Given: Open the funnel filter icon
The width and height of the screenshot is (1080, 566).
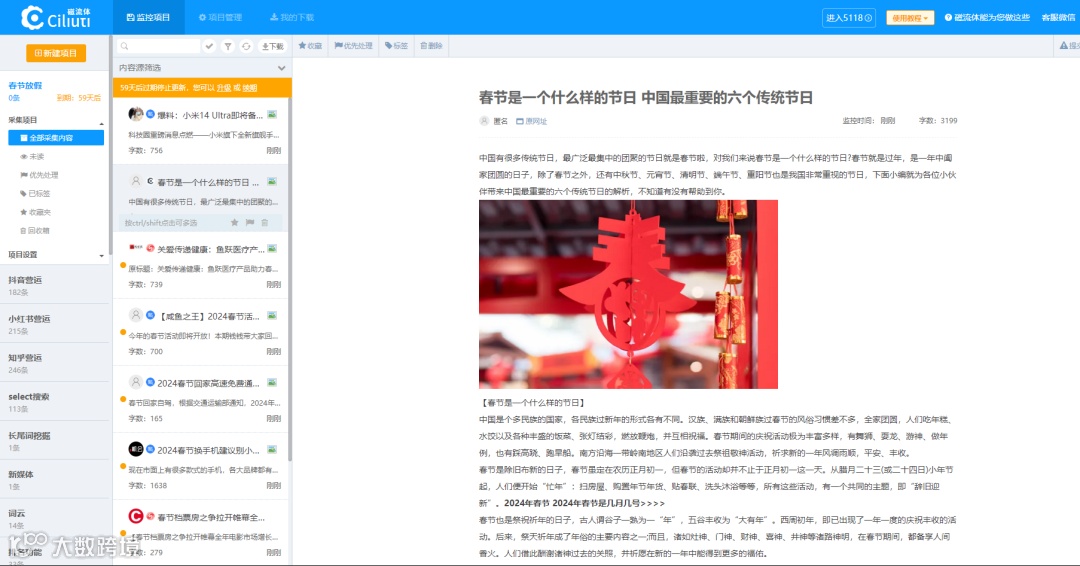Looking at the screenshot, I should (x=228, y=46).
